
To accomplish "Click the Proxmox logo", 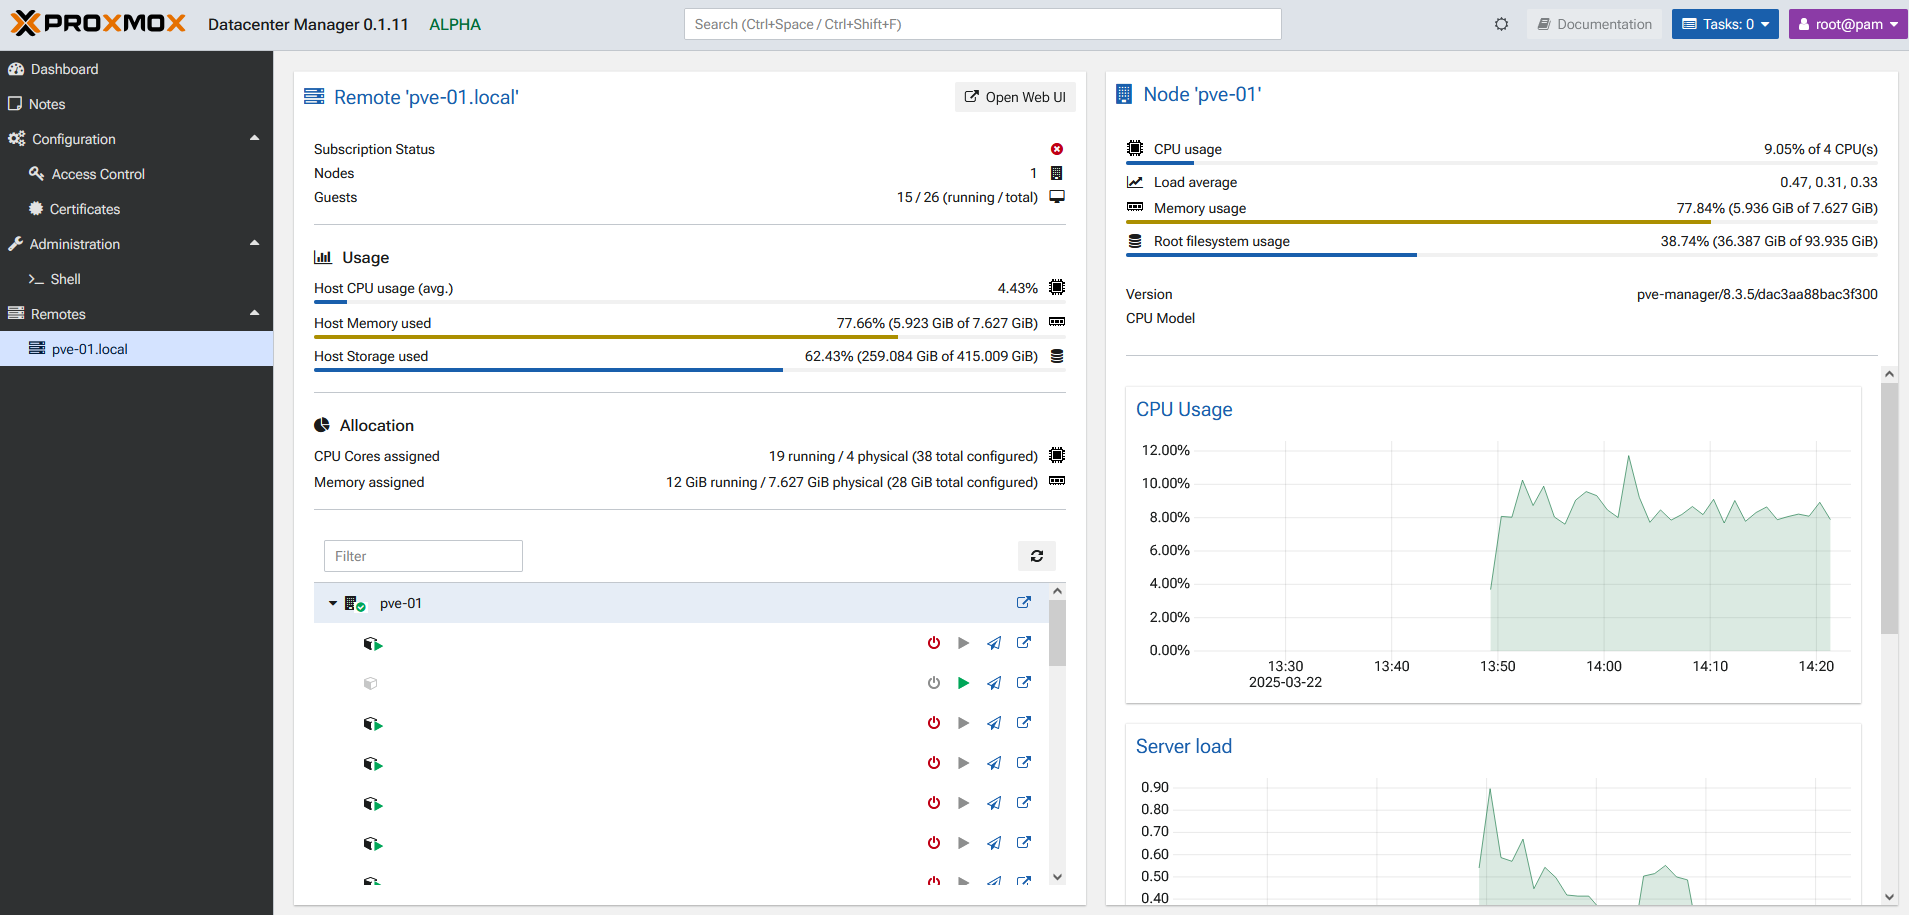I will tap(98, 23).
